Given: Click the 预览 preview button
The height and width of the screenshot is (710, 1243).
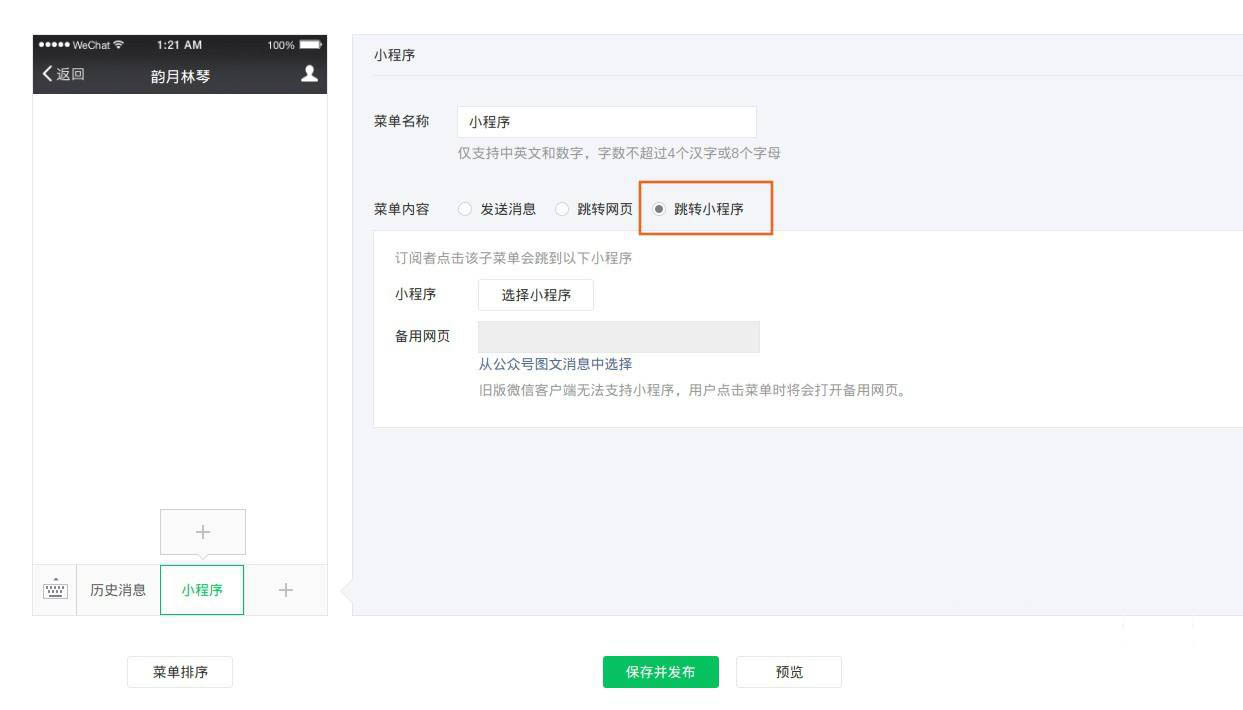Looking at the screenshot, I should 789,672.
